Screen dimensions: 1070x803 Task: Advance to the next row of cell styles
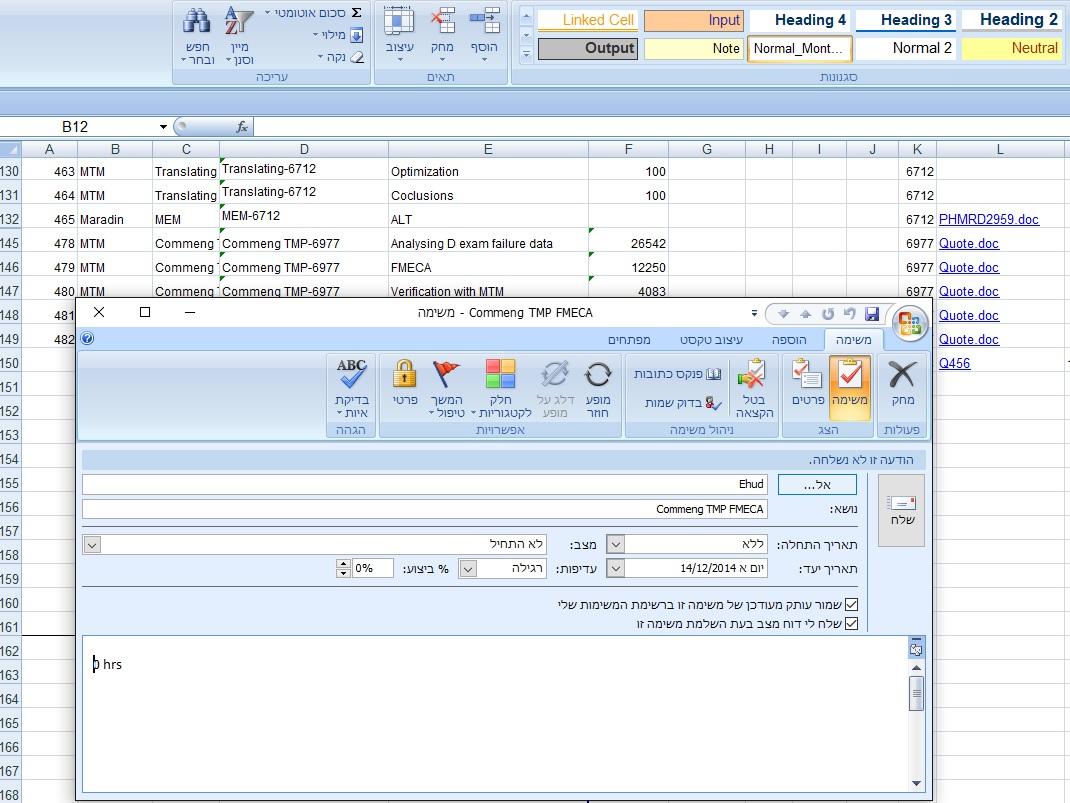pos(526,35)
